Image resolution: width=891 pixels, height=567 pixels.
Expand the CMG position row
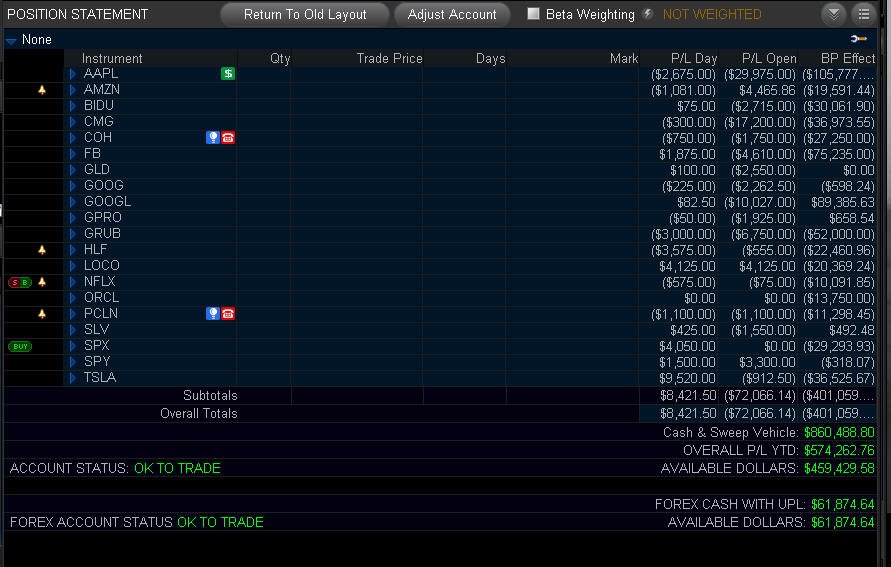click(73, 122)
